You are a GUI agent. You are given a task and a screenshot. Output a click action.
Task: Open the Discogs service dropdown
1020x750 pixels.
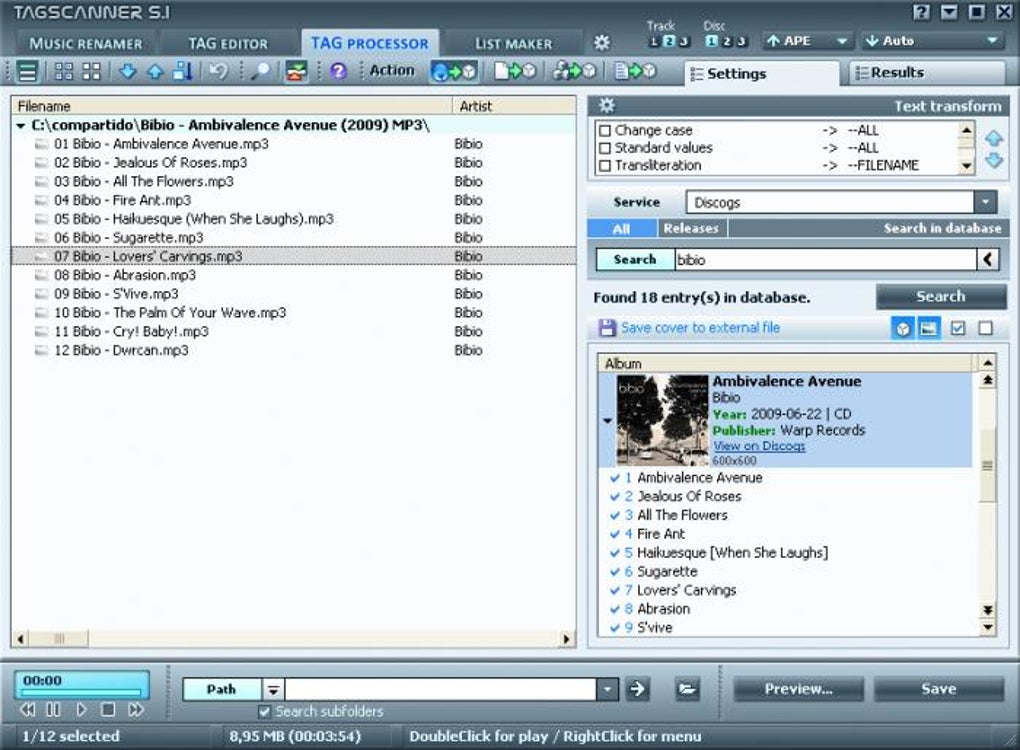tap(985, 202)
